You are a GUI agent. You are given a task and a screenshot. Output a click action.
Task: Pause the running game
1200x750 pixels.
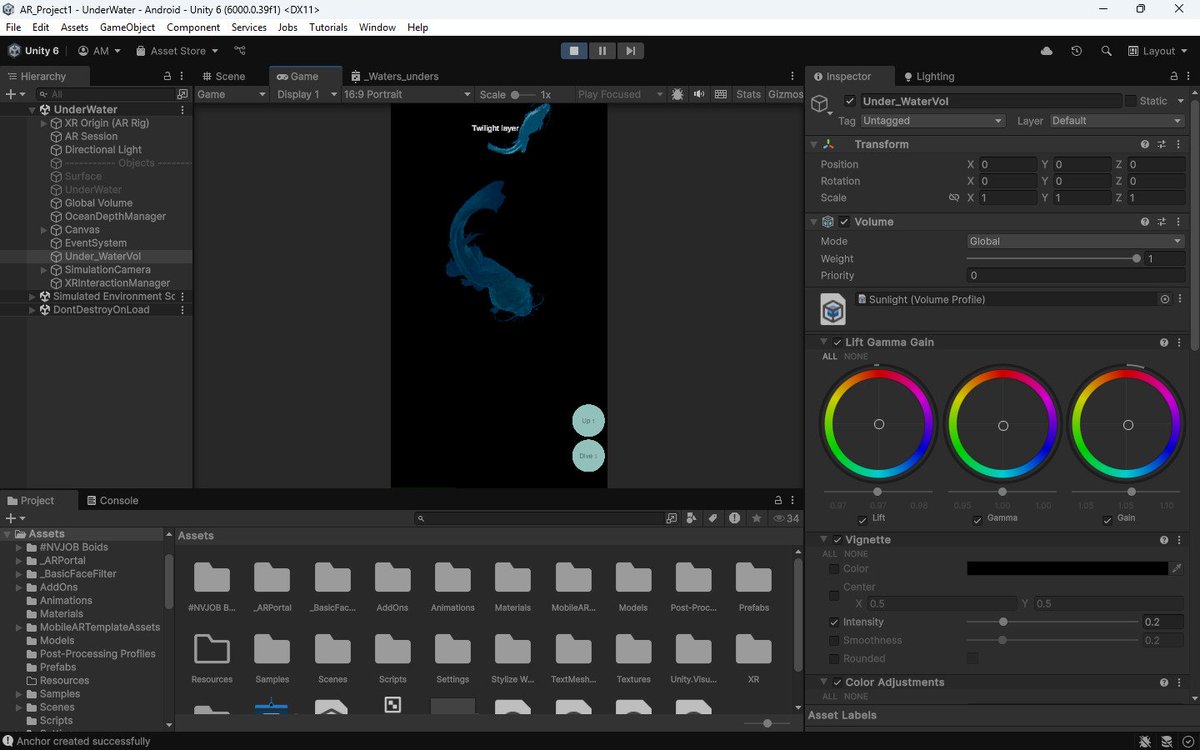[x=602, y=50]
